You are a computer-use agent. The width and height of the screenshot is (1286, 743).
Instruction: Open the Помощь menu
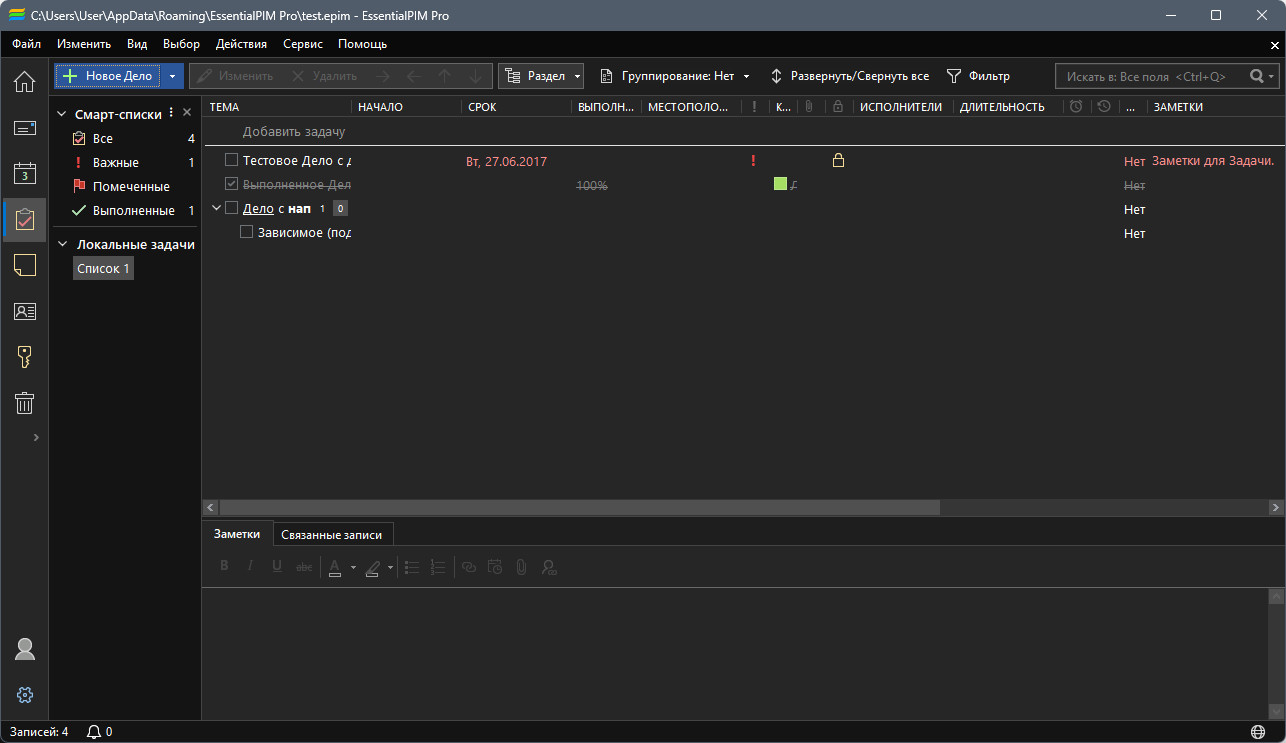(x=362, y=44)
